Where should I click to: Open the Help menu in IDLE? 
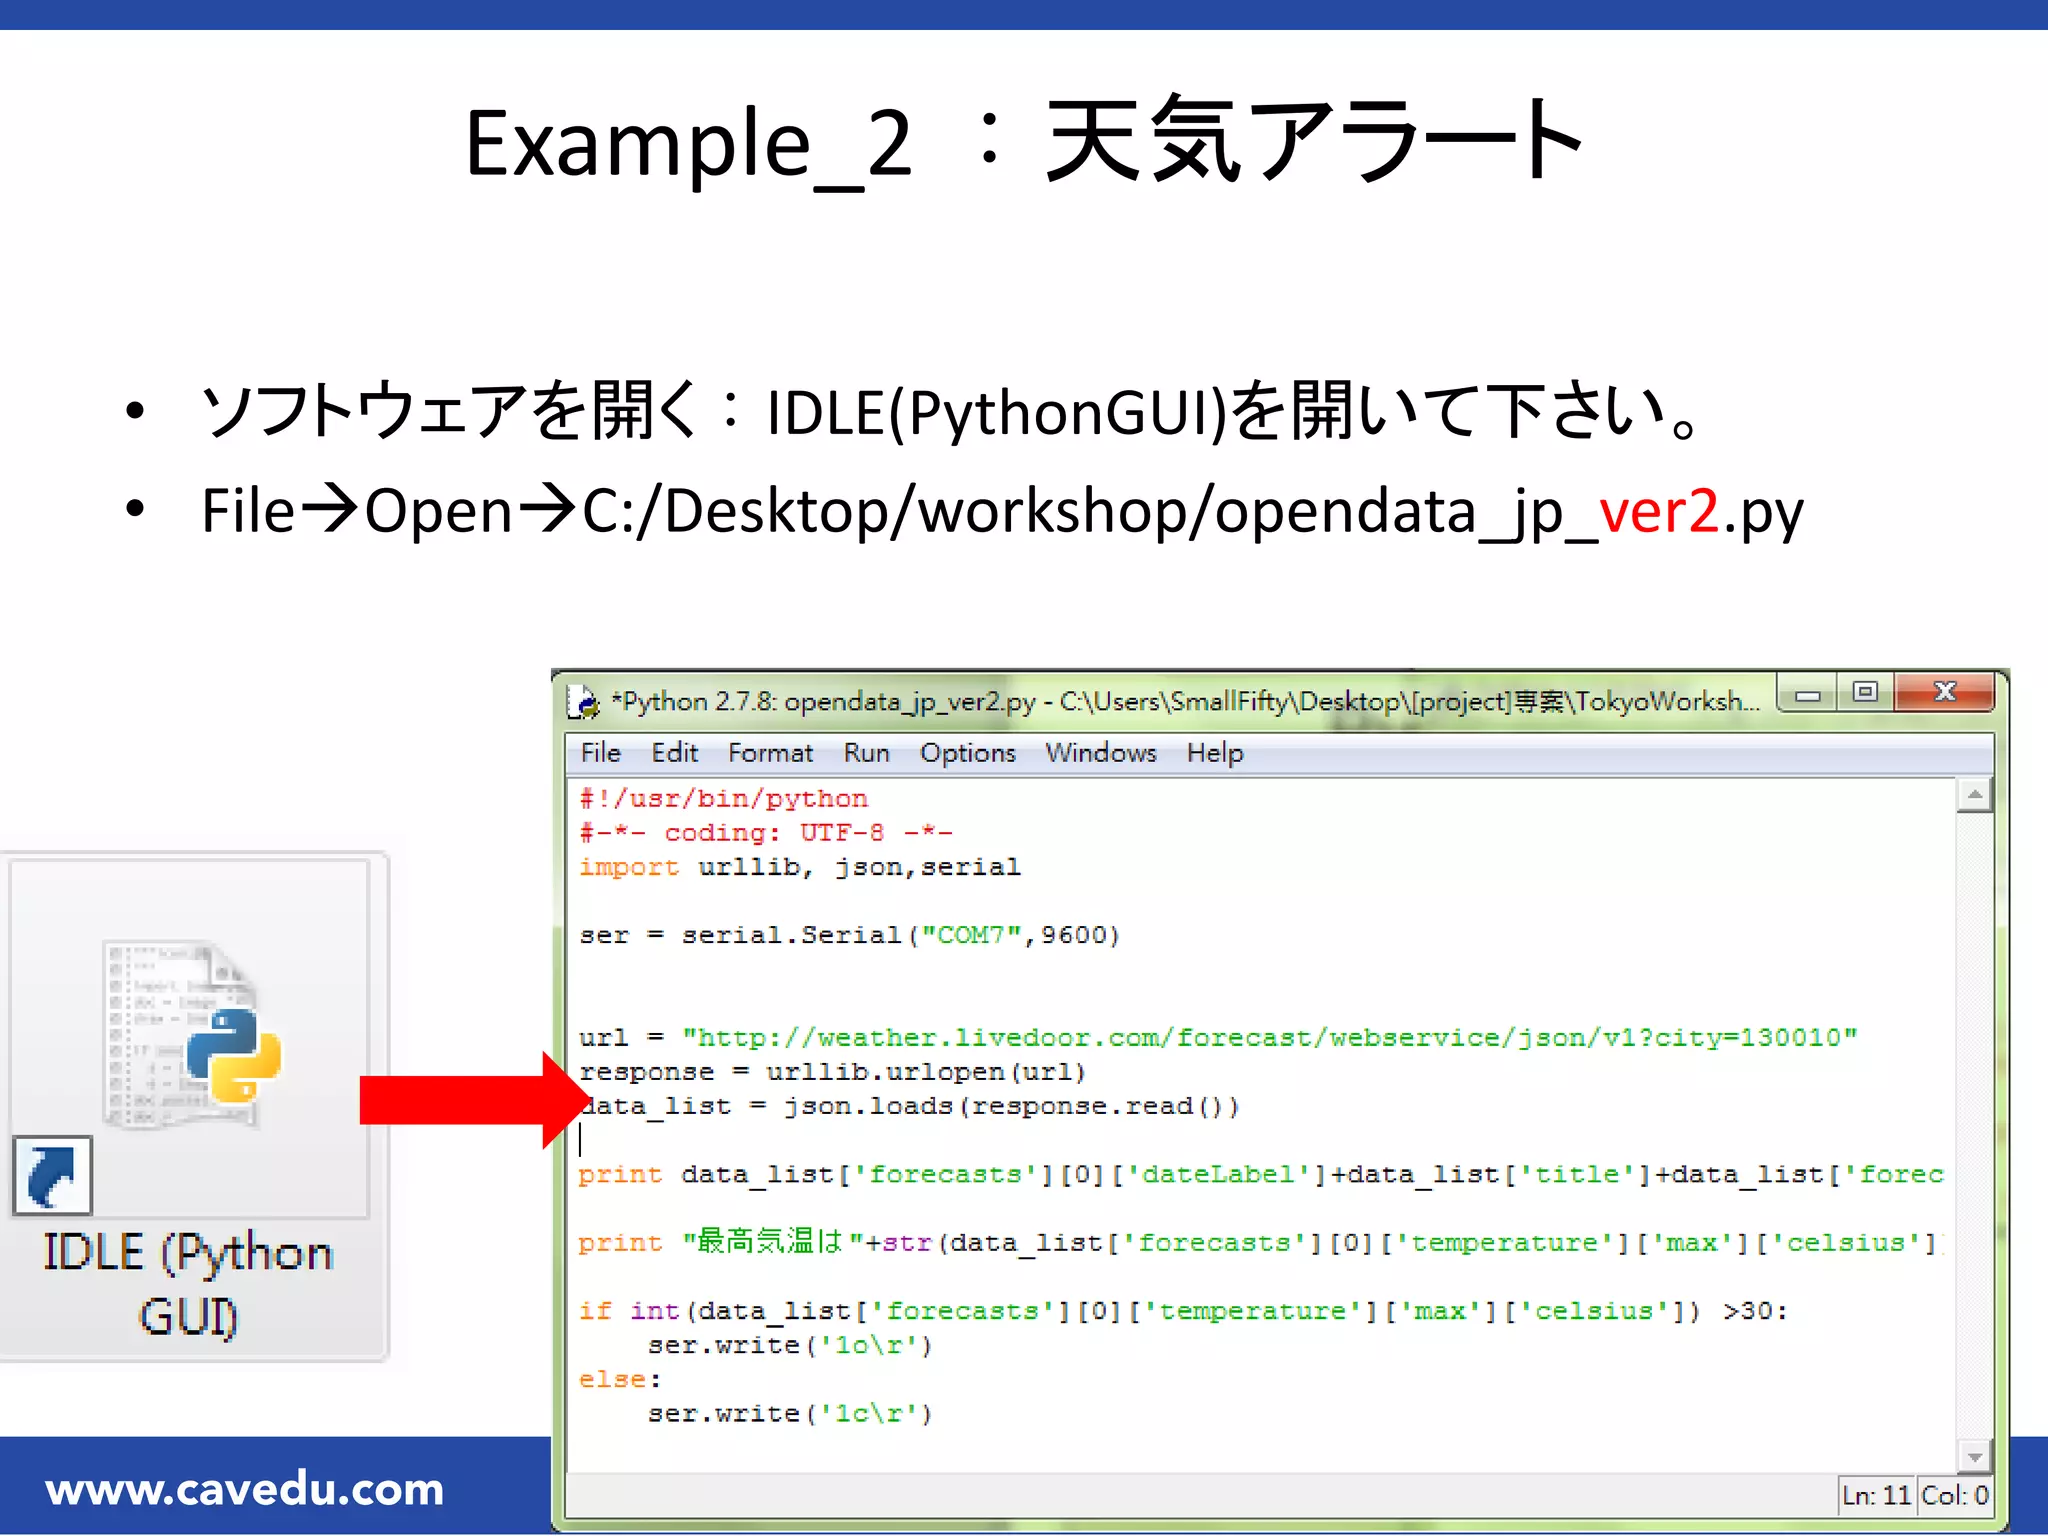(1215, 753)
